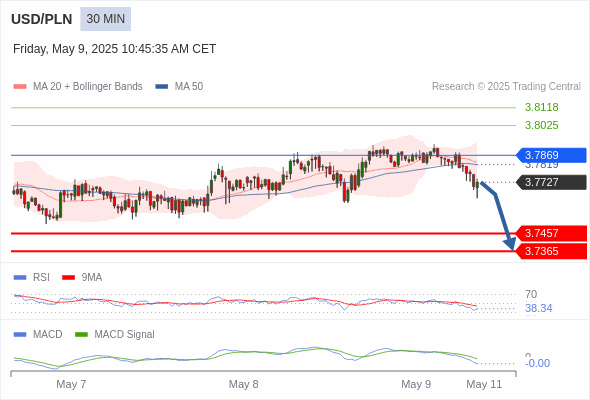Select the 3.7727 current price tag
The width and height of the screenshot is (590, 400).
coord(551,182)
